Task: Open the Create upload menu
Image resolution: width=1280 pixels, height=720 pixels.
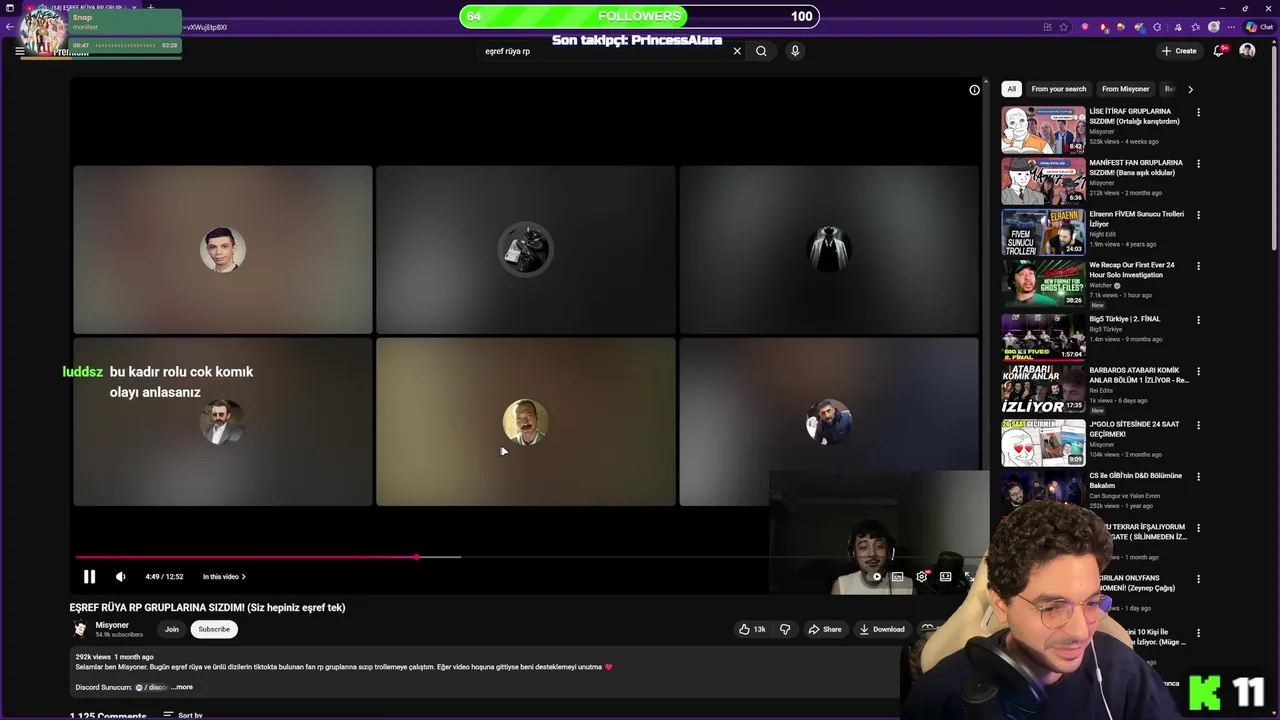Action: point(1179,51)
